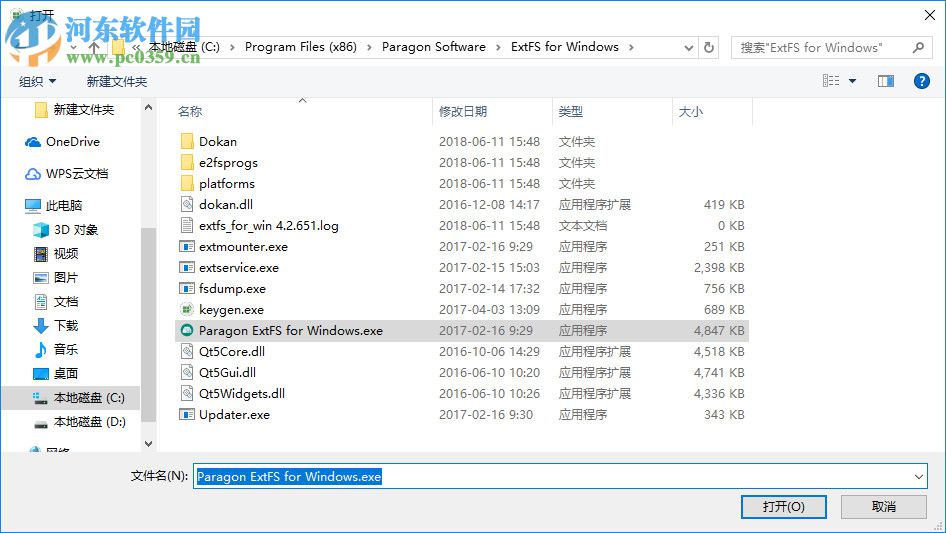This screenshot has height=533, width=946.
Task: Open 视频 folder in sidebar
Action: [56, 254]
